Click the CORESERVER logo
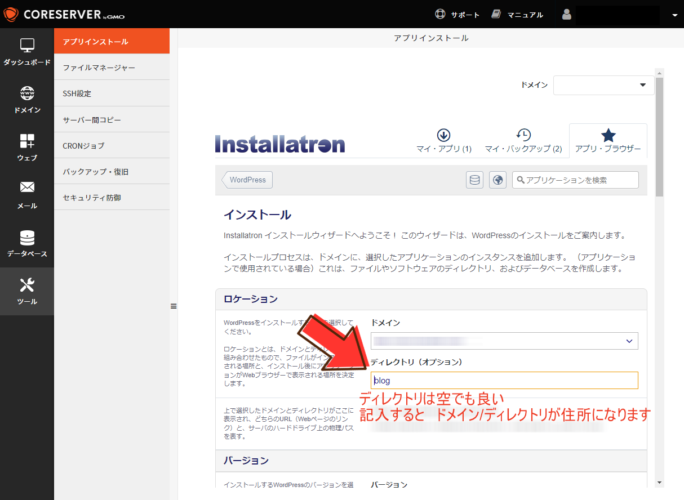Image resolution: width=684 pixels, height=500 pixels. 64,14
